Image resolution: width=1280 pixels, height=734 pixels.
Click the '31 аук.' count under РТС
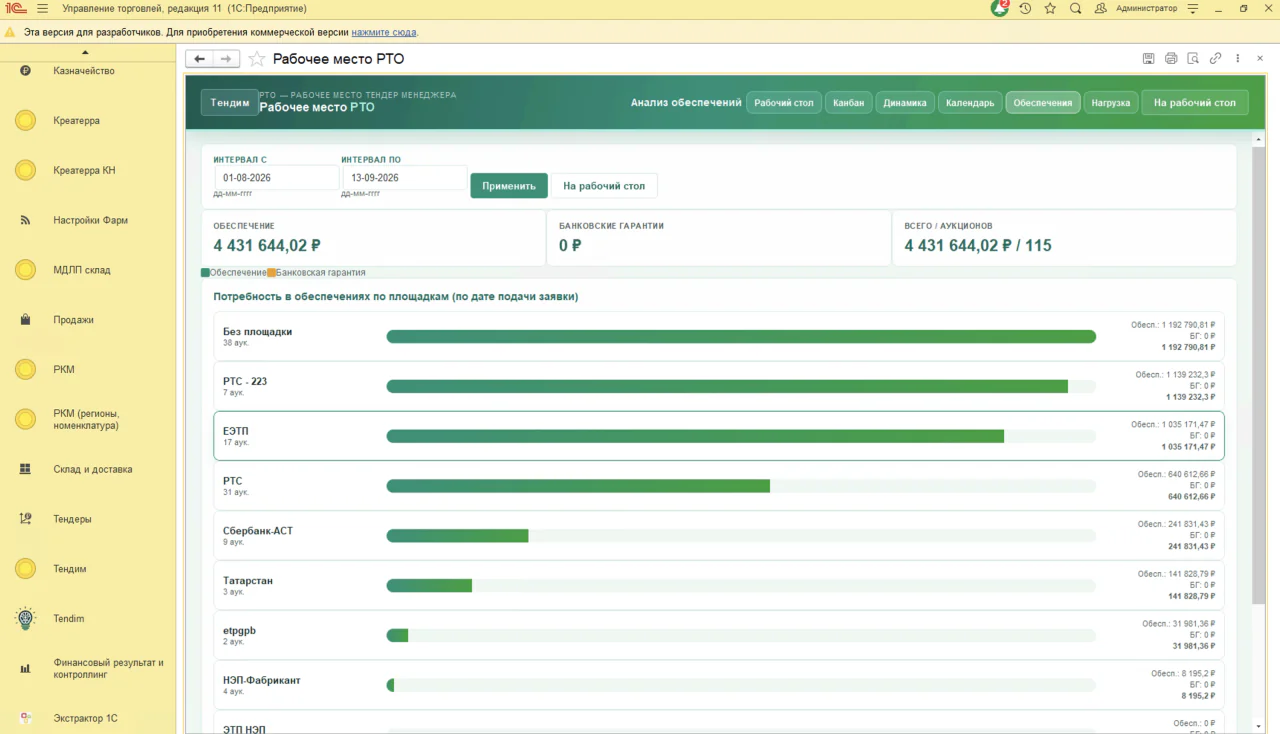[236, 492]
